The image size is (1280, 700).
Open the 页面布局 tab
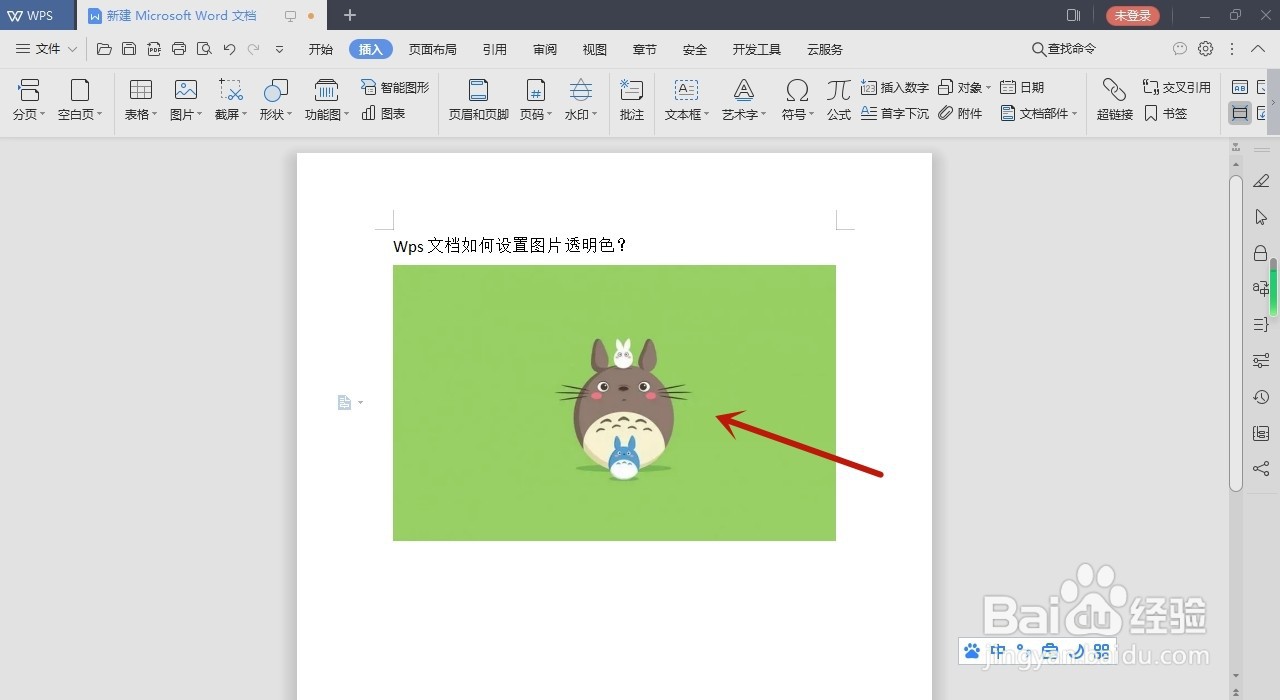[433, 49]
